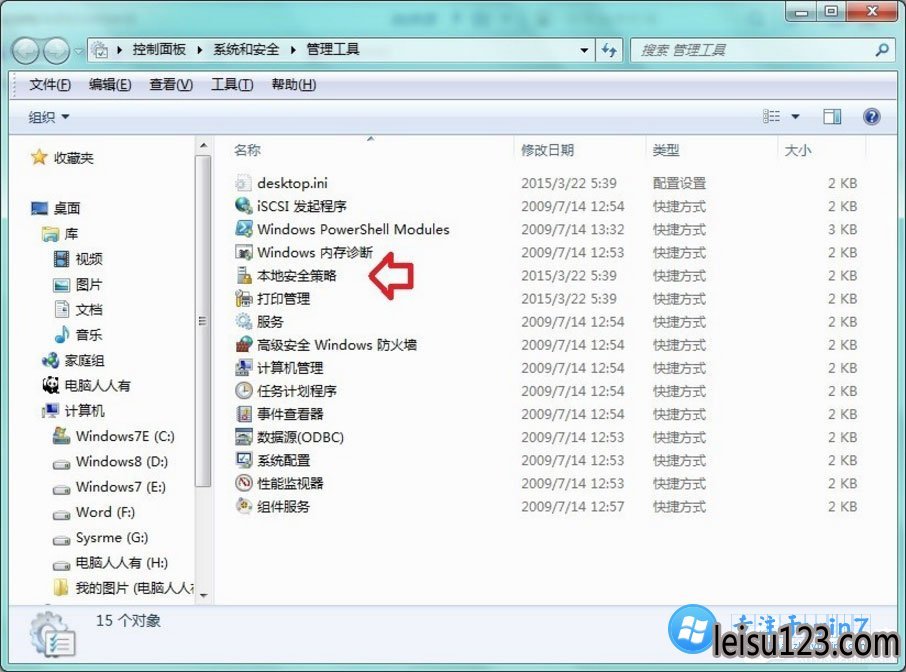
Task: Click the refresh button beside address bar
Action: [x=609, y=50]
